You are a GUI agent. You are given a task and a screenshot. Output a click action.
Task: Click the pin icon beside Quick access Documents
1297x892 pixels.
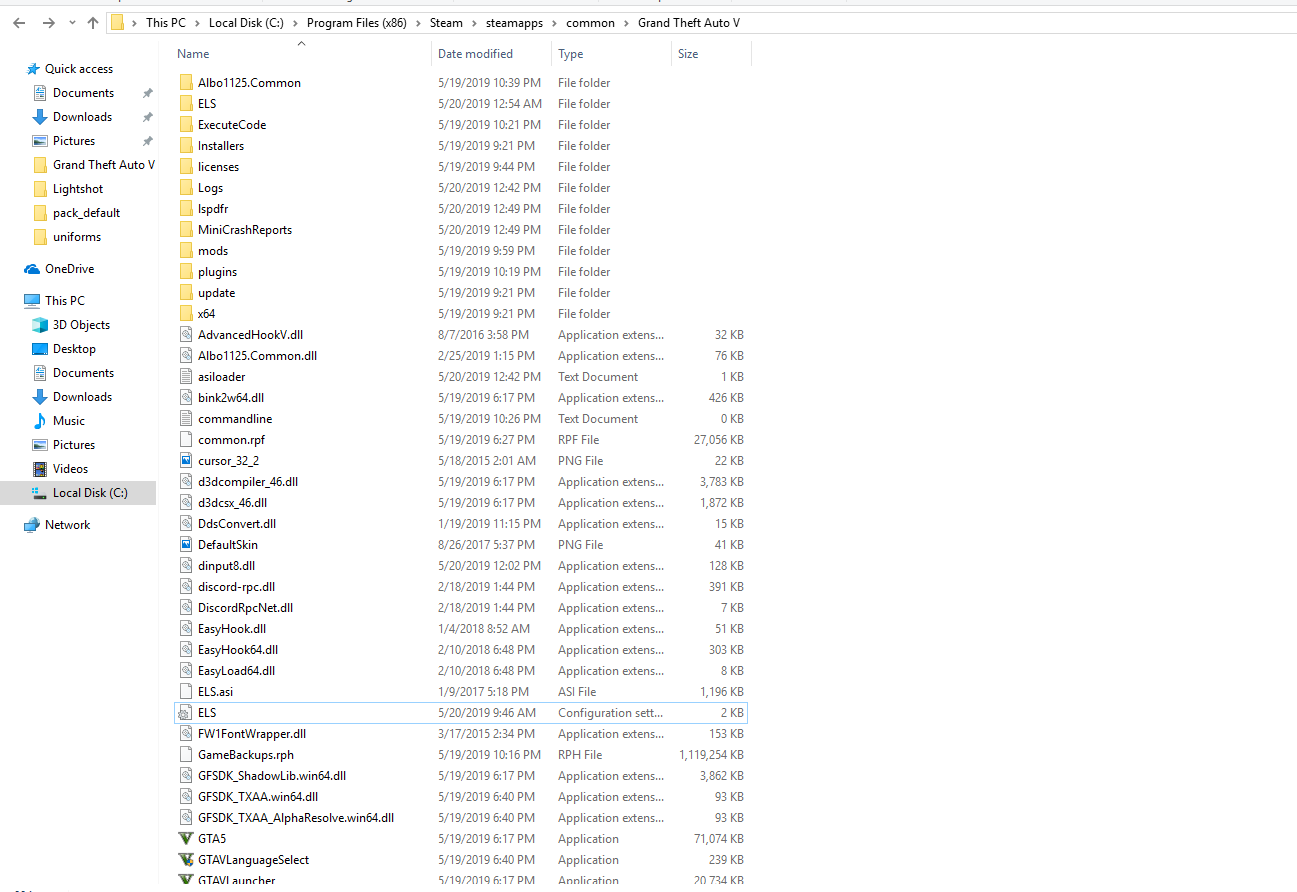147,93
